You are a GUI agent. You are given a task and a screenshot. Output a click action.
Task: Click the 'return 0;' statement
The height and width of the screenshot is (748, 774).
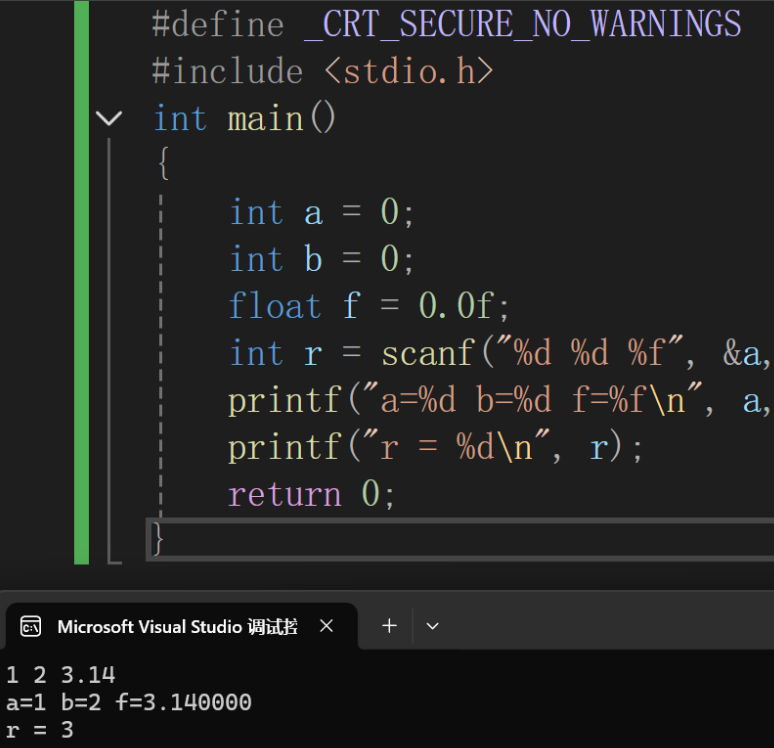311,494
